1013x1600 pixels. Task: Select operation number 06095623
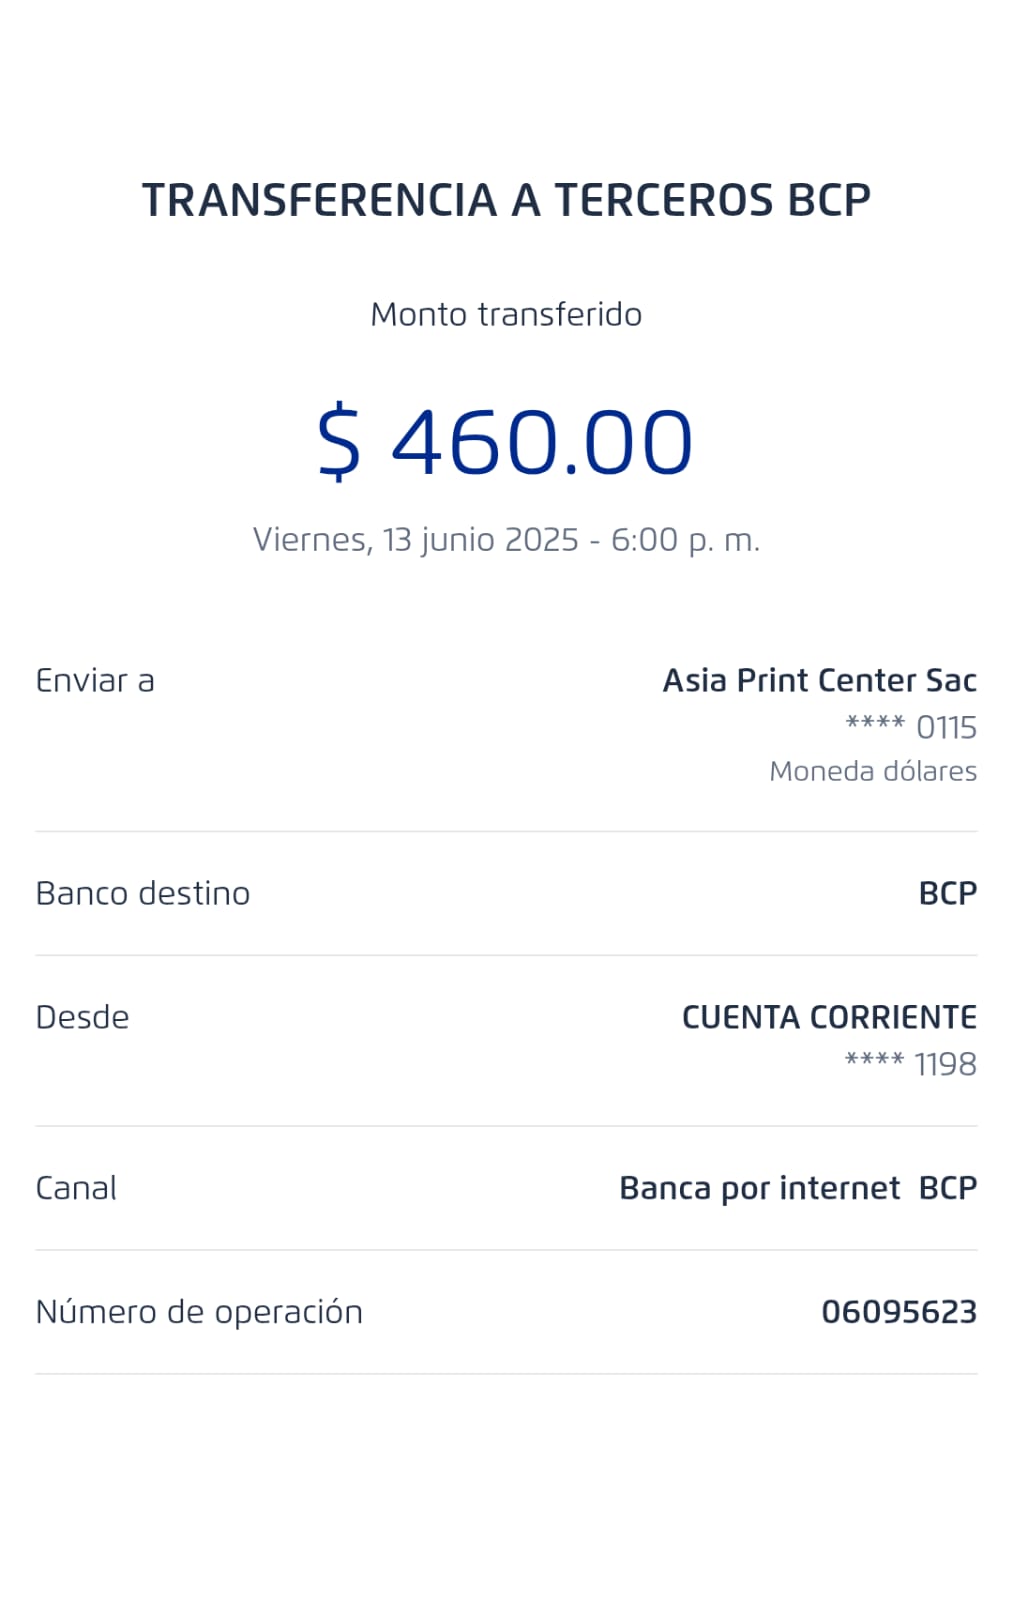point(899,1312)
